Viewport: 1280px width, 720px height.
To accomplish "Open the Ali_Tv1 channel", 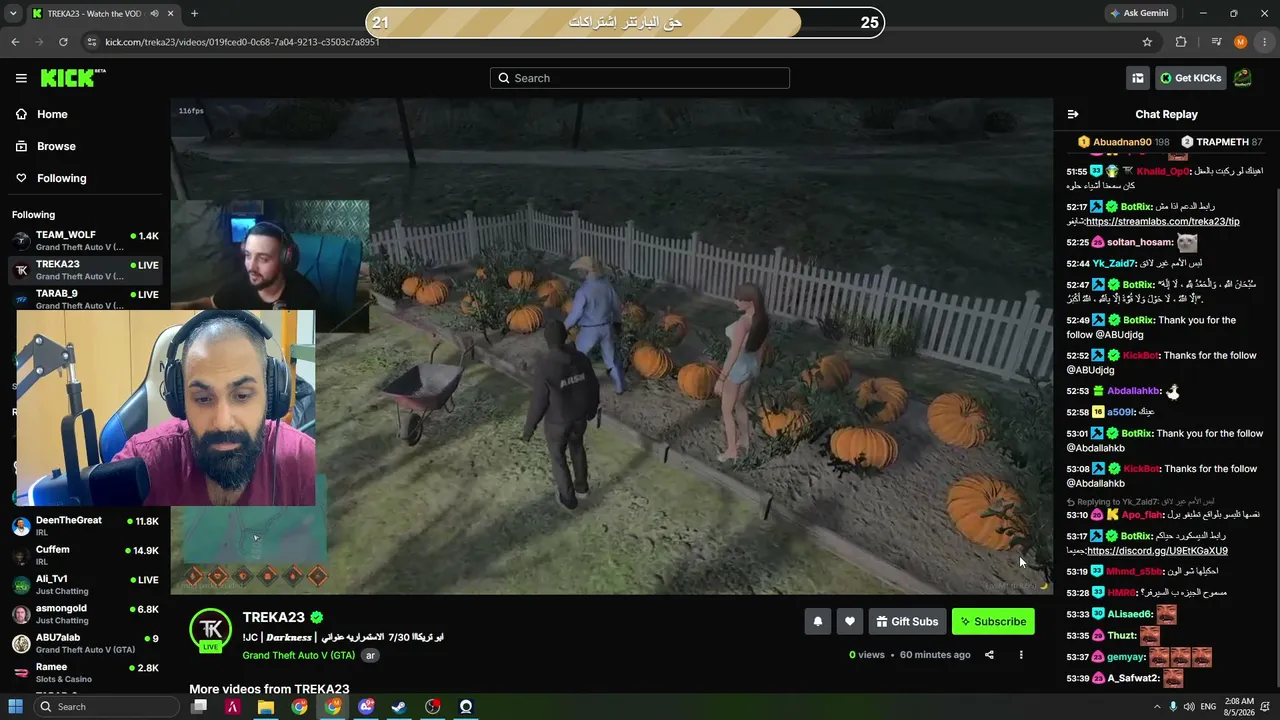I will [85, 585].
